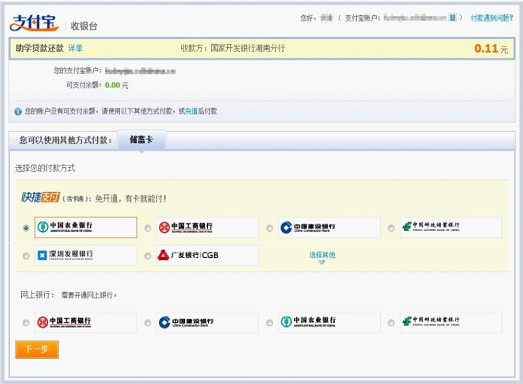Open the 付款遇到问题? help link
The height and width of the screenshot is (384, 523).
tap(492, 18)
